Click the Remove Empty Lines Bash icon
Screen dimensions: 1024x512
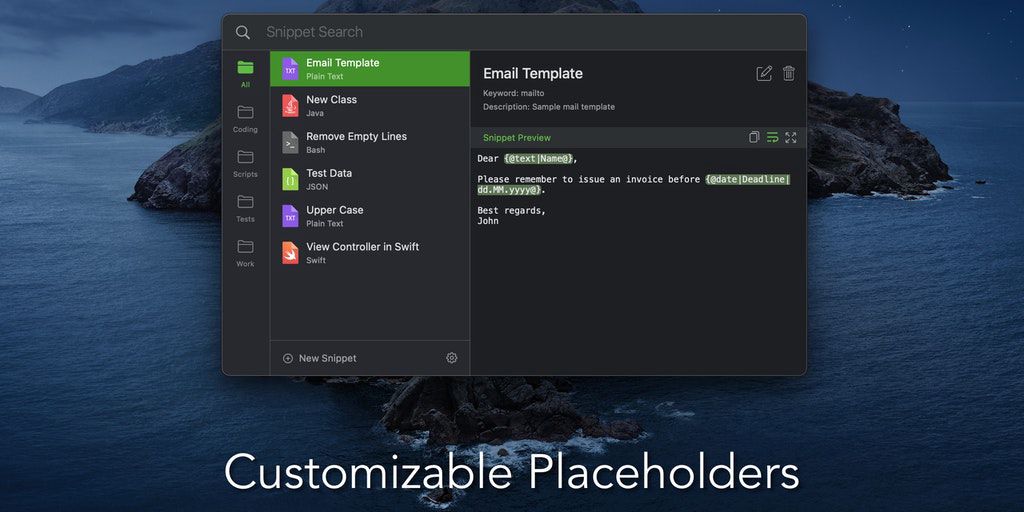[290, 142]
